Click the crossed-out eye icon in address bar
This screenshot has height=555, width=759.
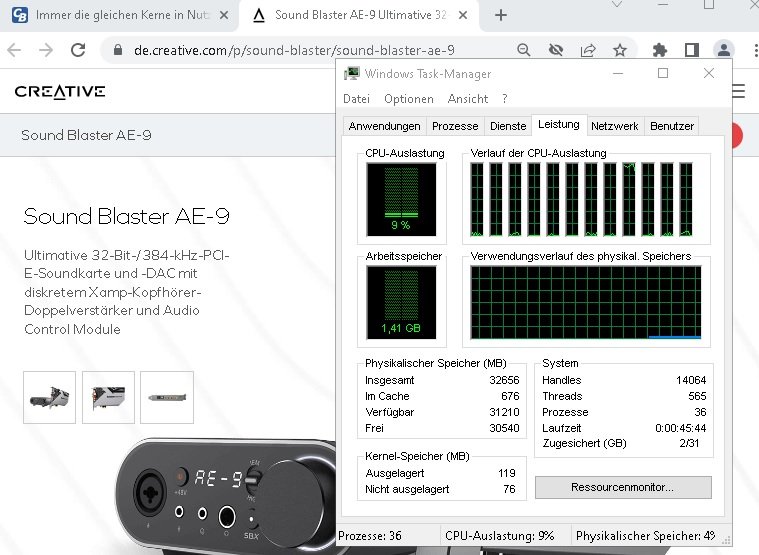(x=556, y=50)
